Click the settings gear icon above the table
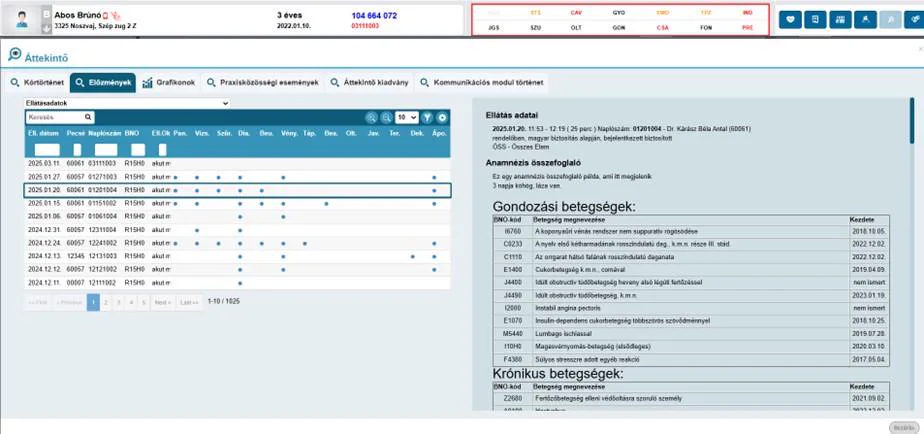The width and height of the screenshot is (924, 434). (442, 117)
